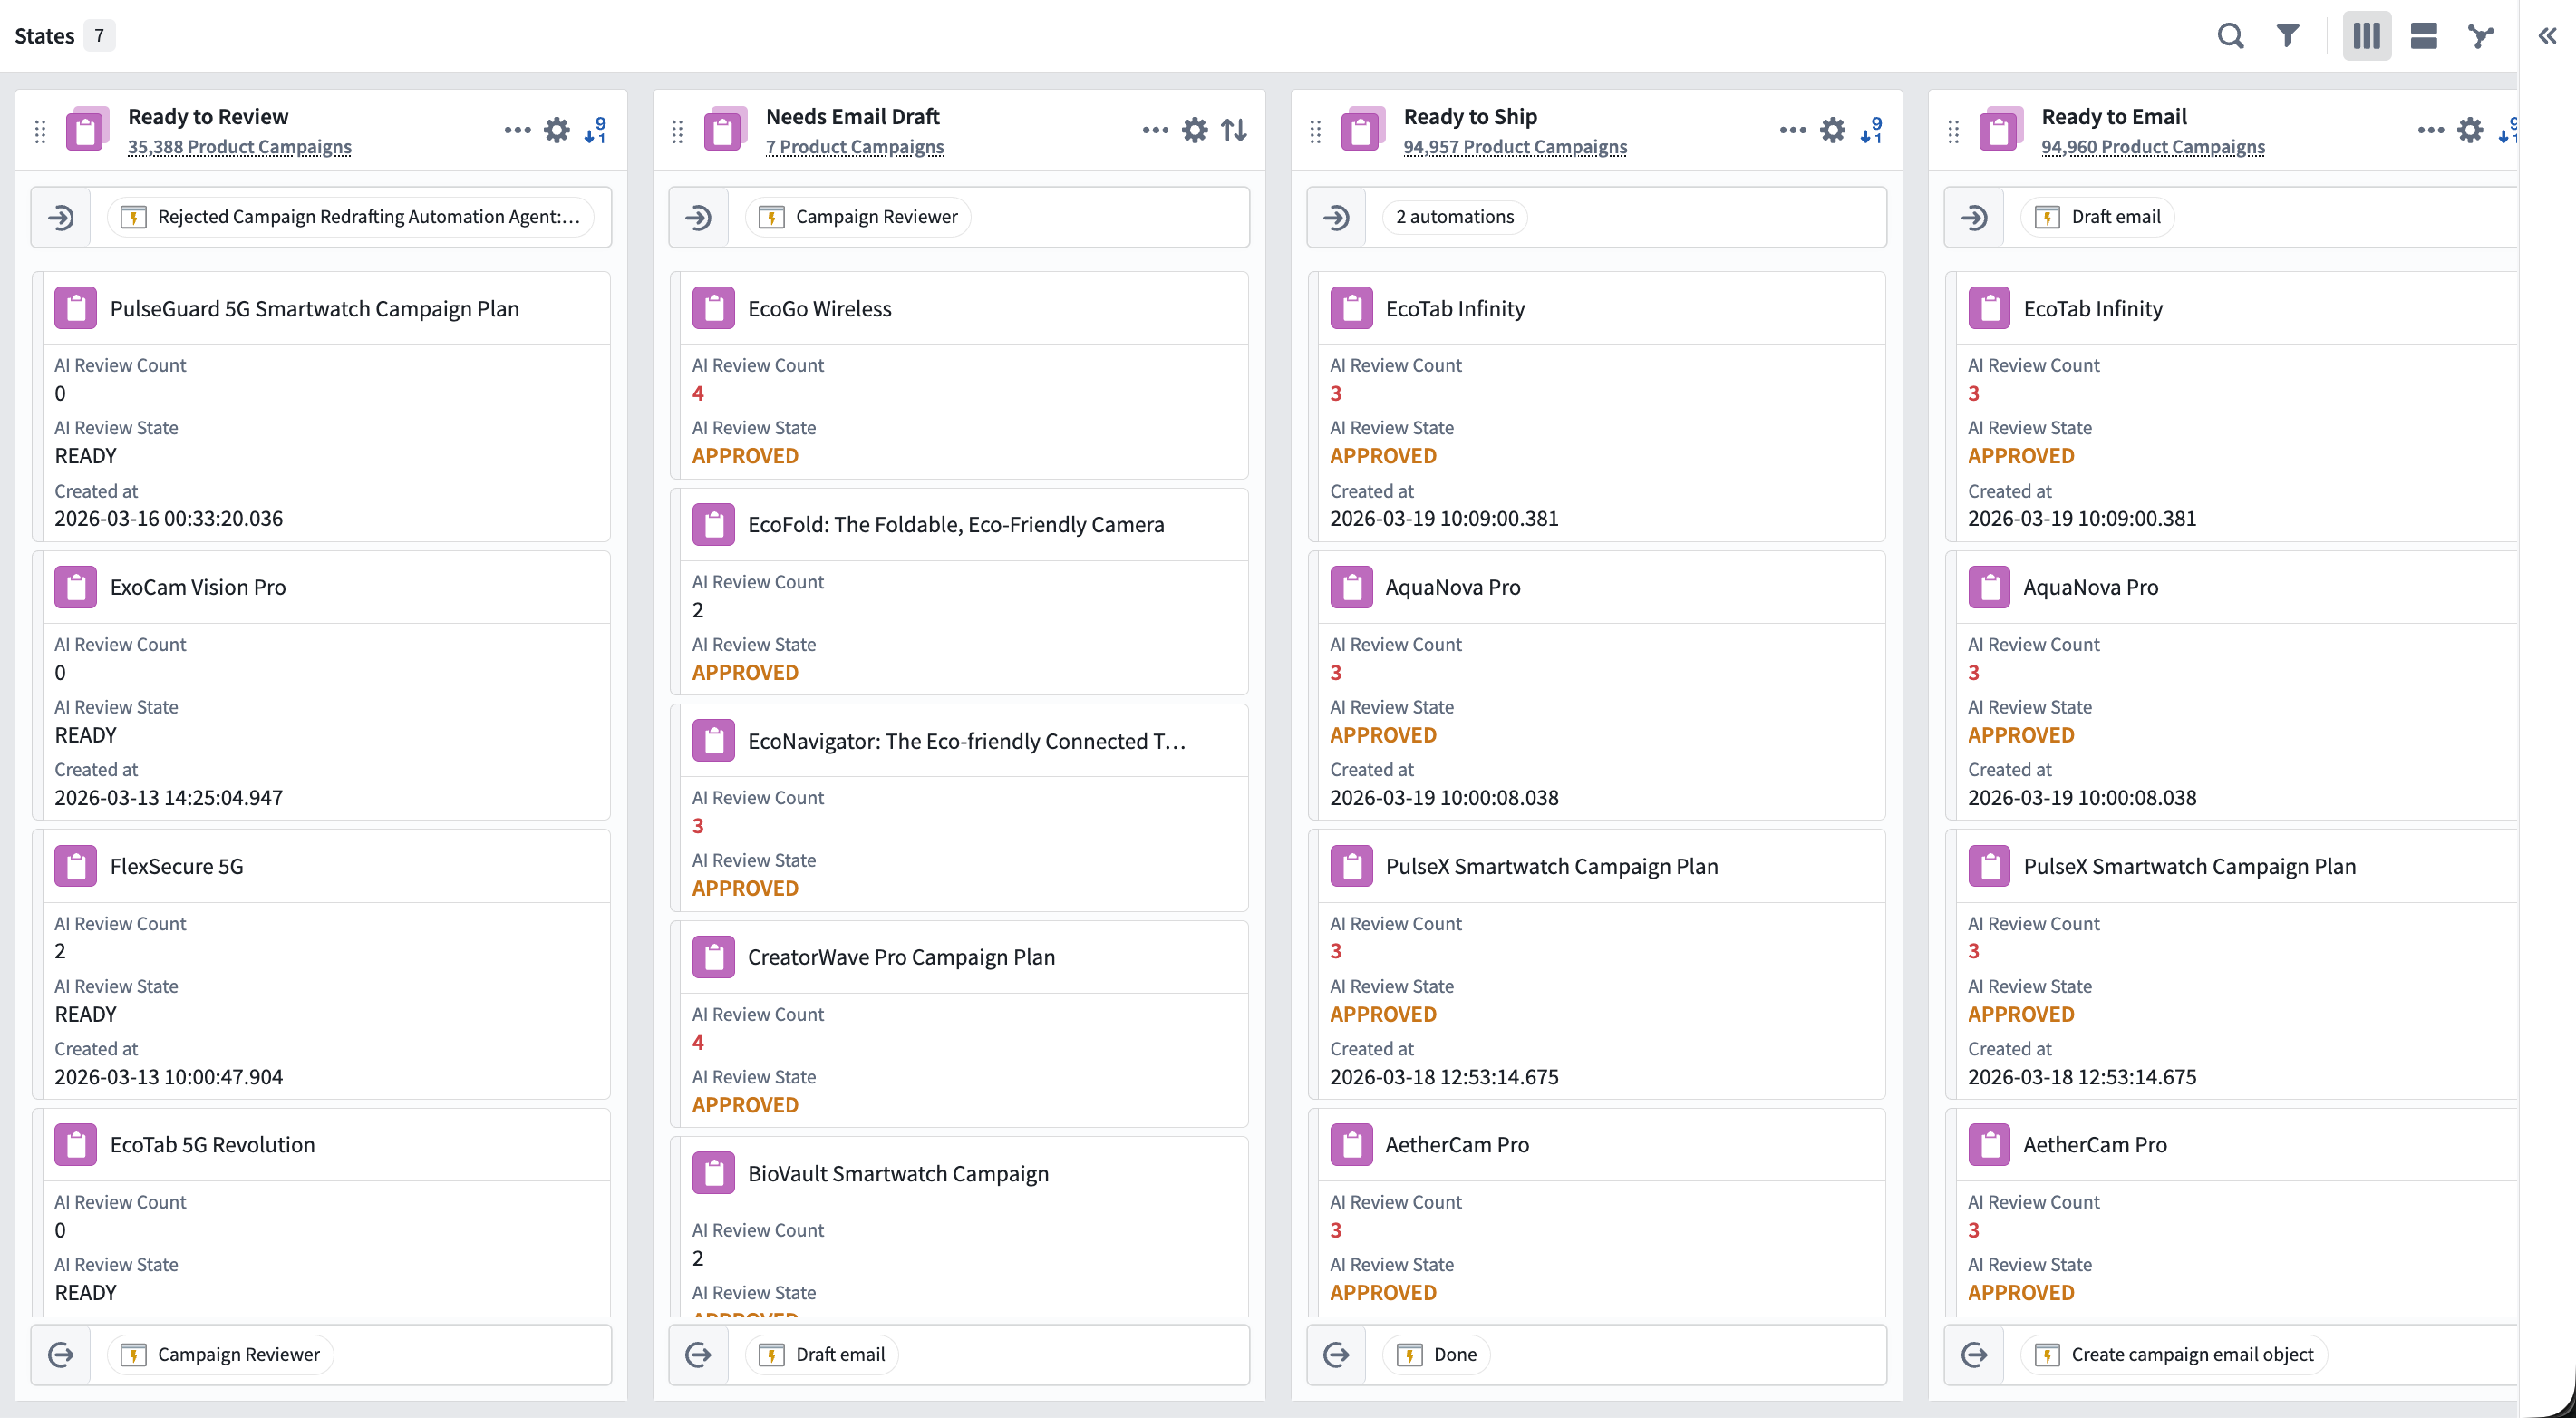The image size is (2576, 1418).
Task: Switch to the table view layout
Action: click(2423, 35)
